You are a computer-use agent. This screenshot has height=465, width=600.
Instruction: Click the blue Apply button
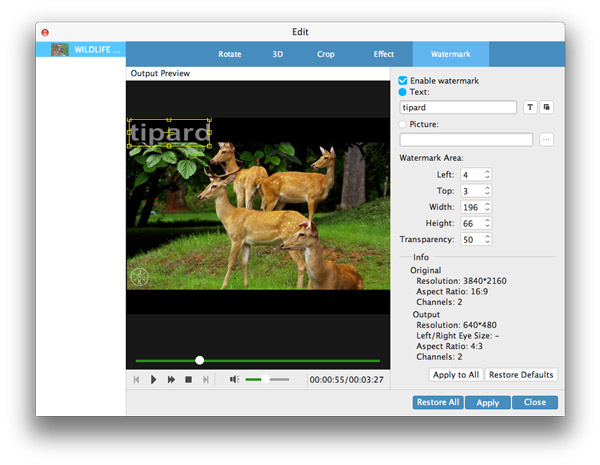488,403
